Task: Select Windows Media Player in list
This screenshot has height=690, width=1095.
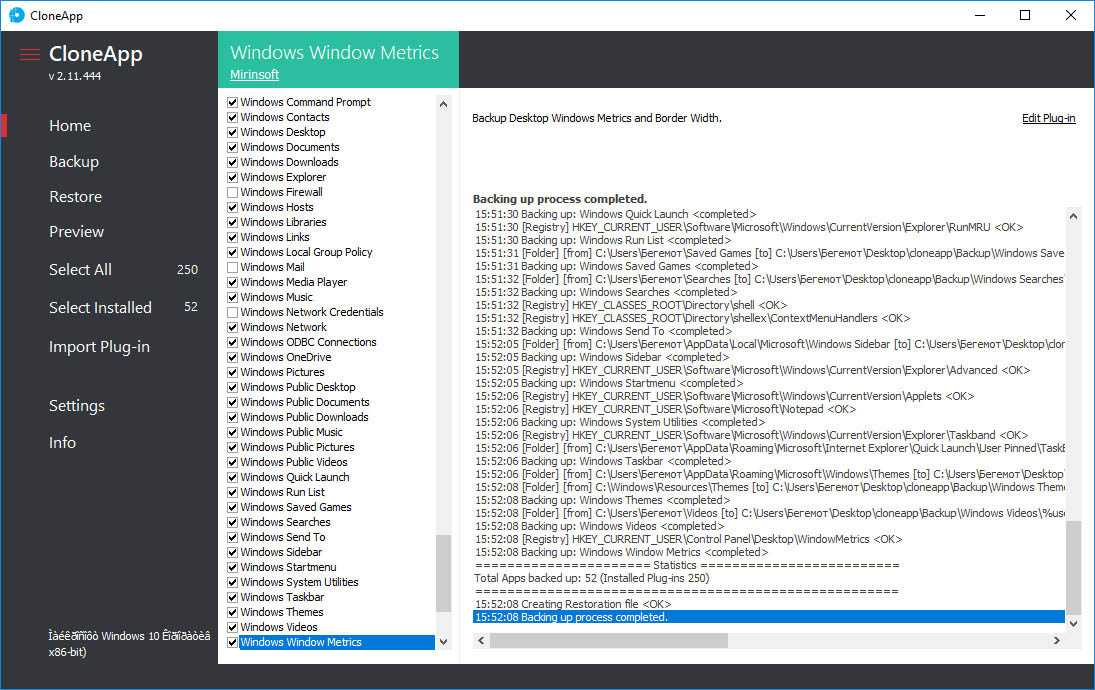Action: [x=293, y=282]
